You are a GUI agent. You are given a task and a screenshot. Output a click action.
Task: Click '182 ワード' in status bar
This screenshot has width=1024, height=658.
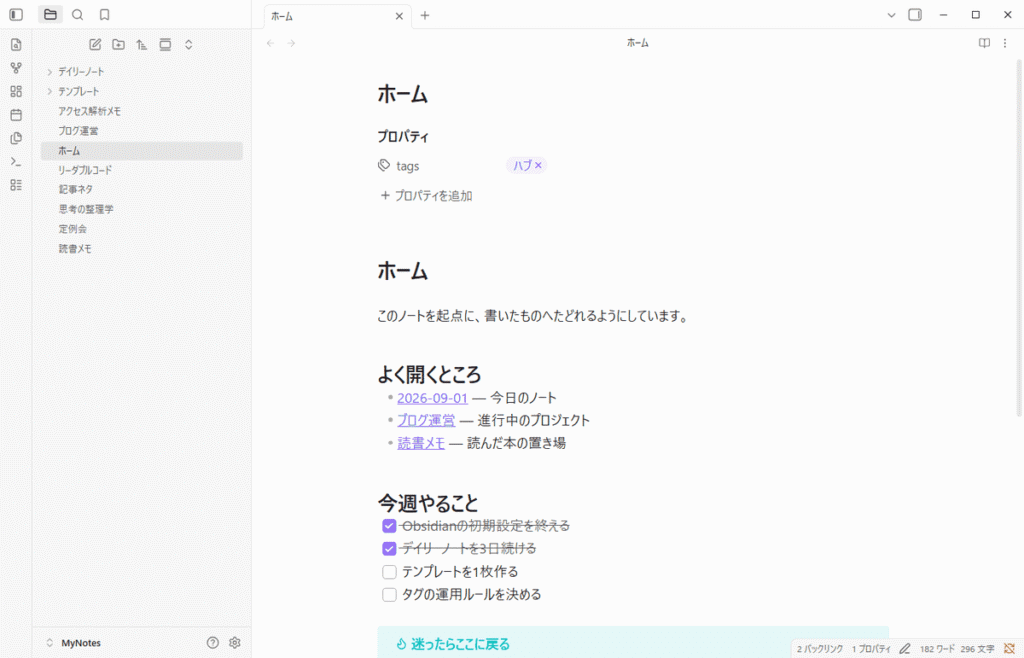pos(937,649)
